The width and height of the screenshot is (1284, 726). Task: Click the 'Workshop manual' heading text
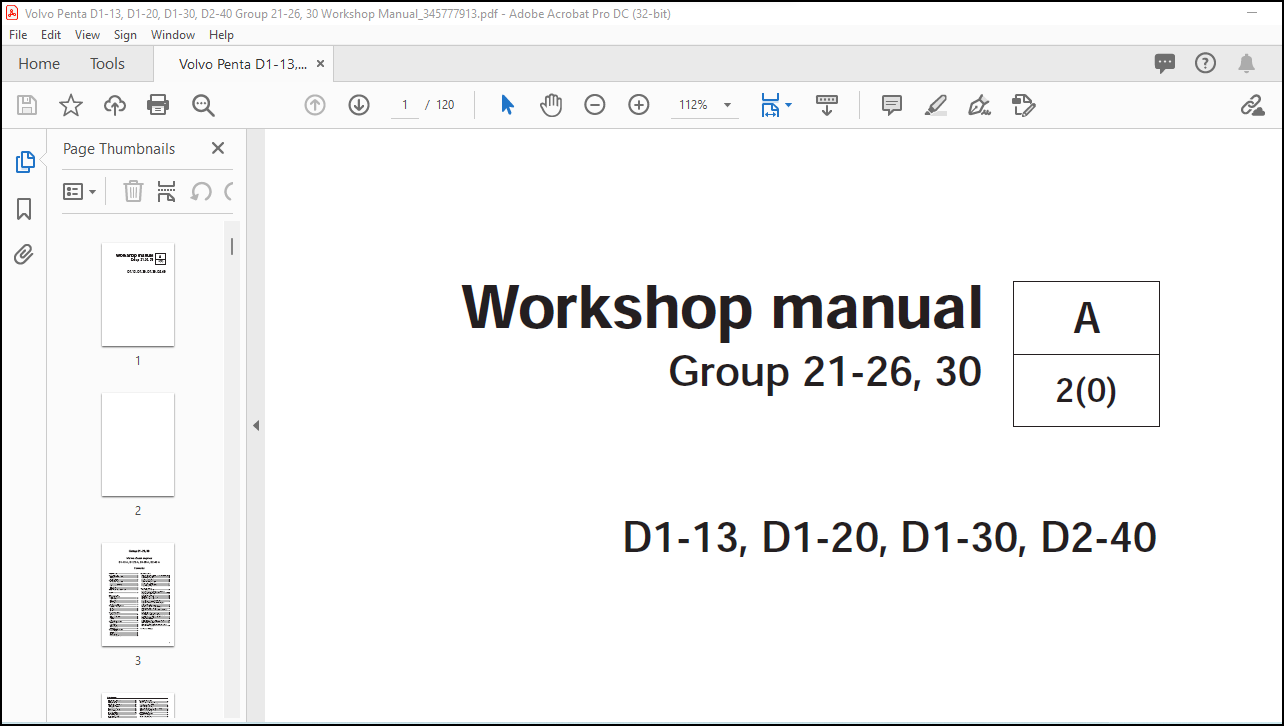[x=722, y=307]
